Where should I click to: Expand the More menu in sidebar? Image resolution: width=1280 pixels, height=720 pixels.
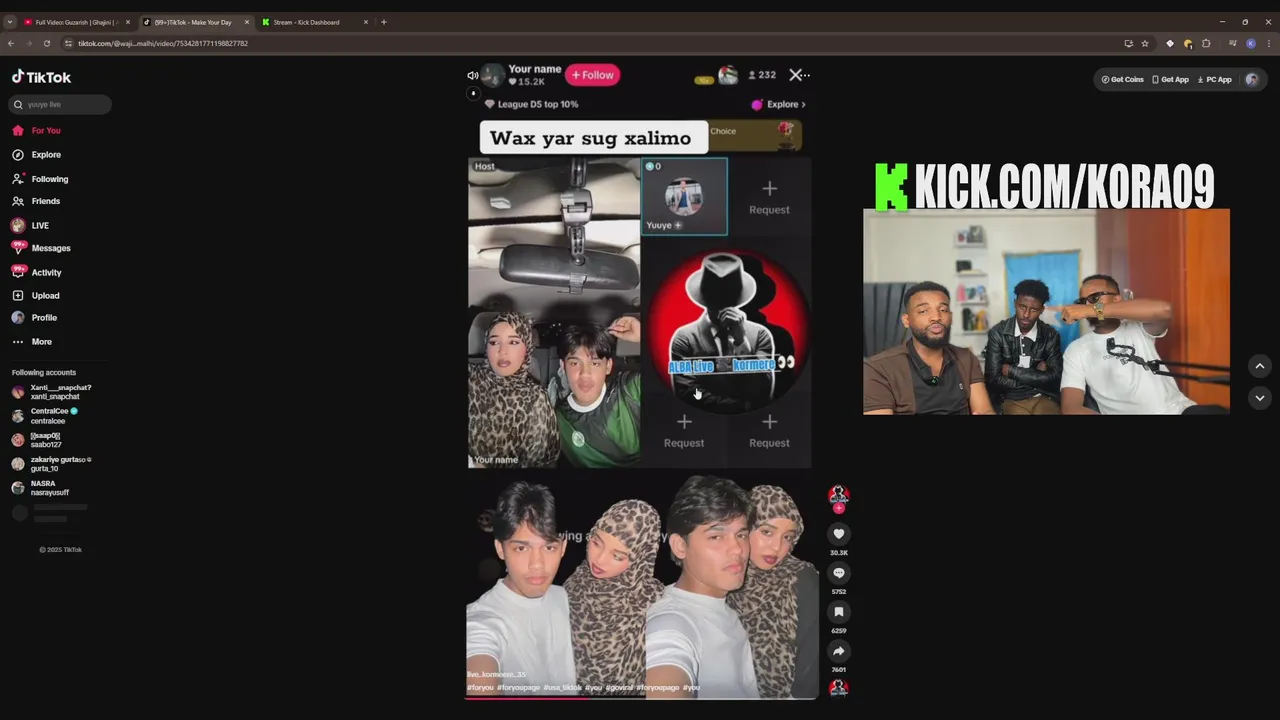32,342
